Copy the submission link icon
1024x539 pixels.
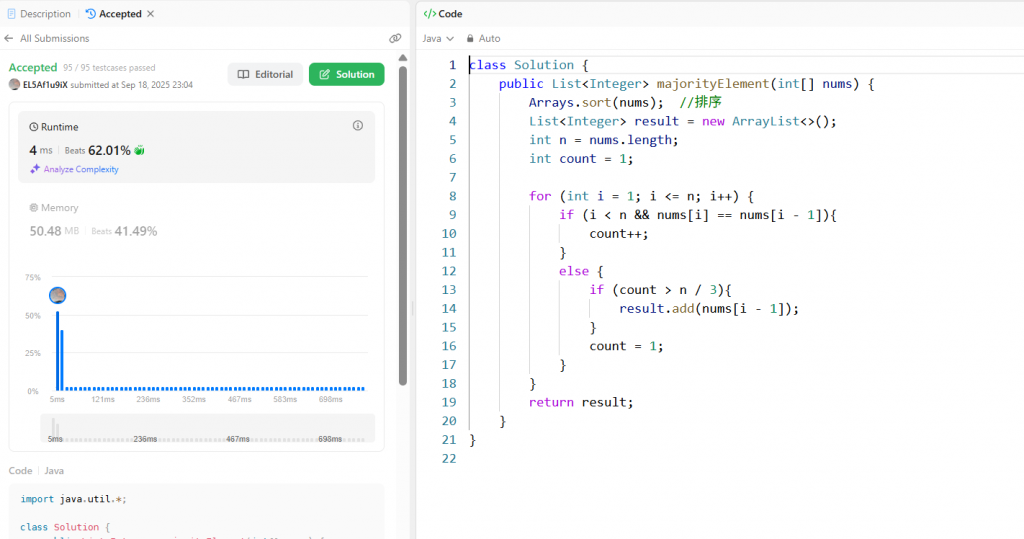pyautogui.click(x=395, y=39)
